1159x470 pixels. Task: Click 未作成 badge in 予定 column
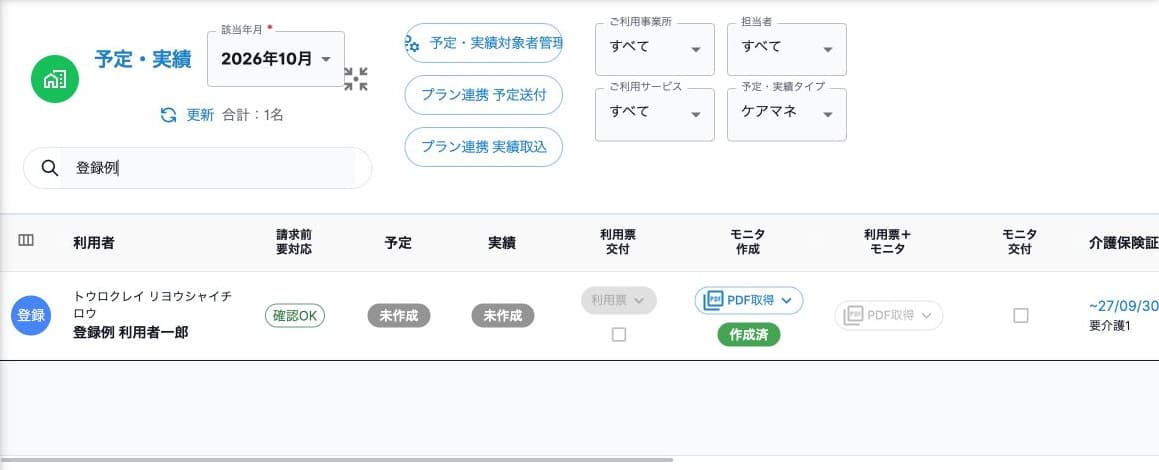[x=399, y=316]
